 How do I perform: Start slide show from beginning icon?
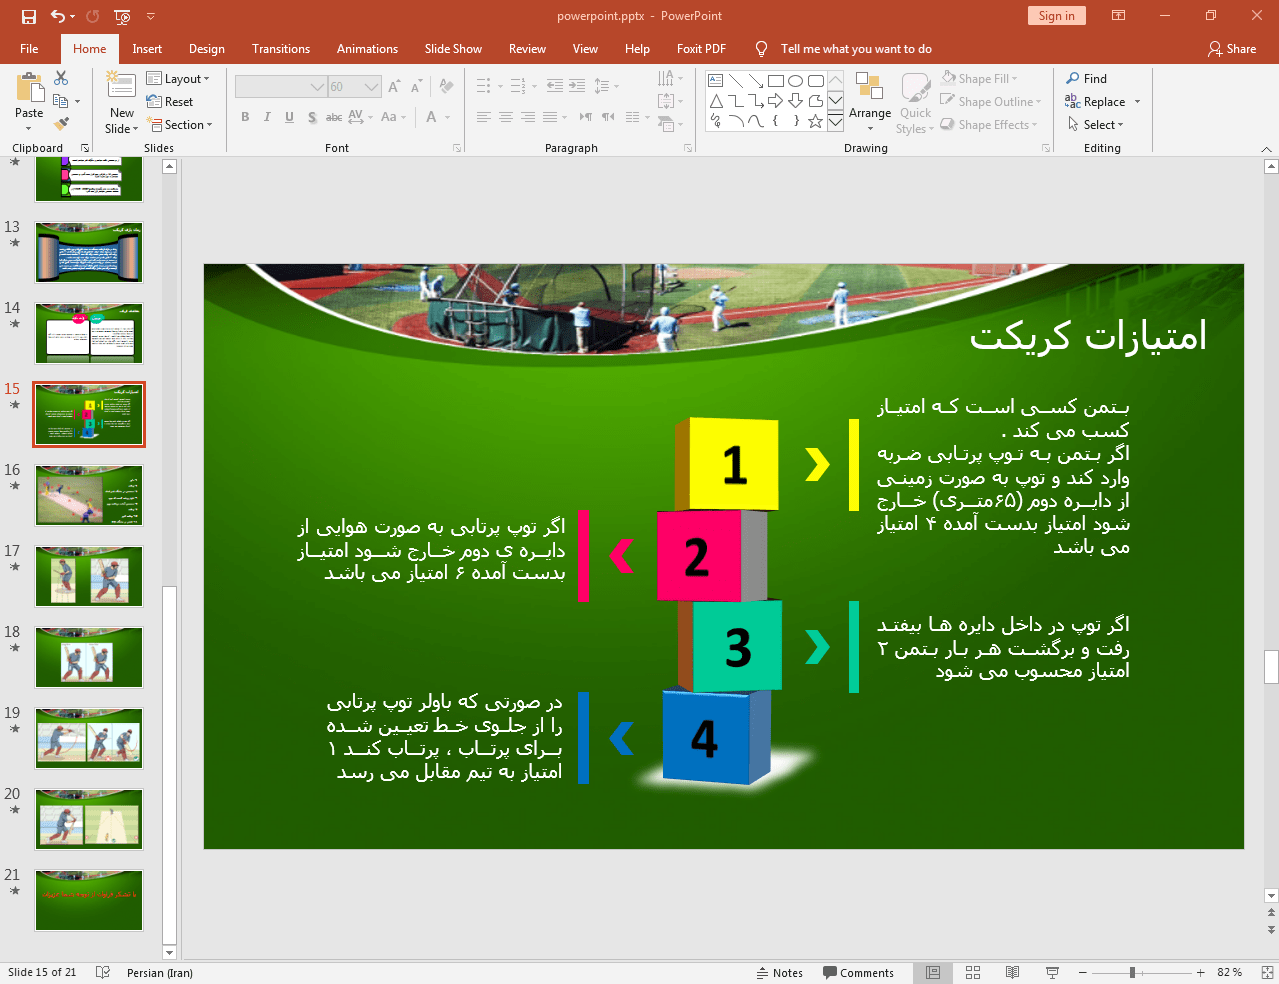click(x=122, y=16)
